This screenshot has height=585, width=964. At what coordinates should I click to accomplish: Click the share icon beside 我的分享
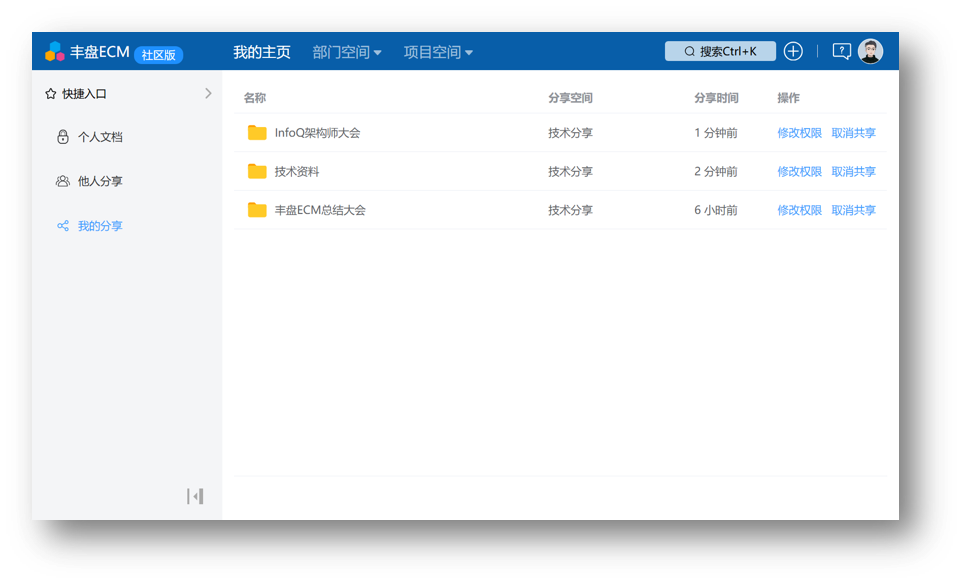tap(63, 226)
